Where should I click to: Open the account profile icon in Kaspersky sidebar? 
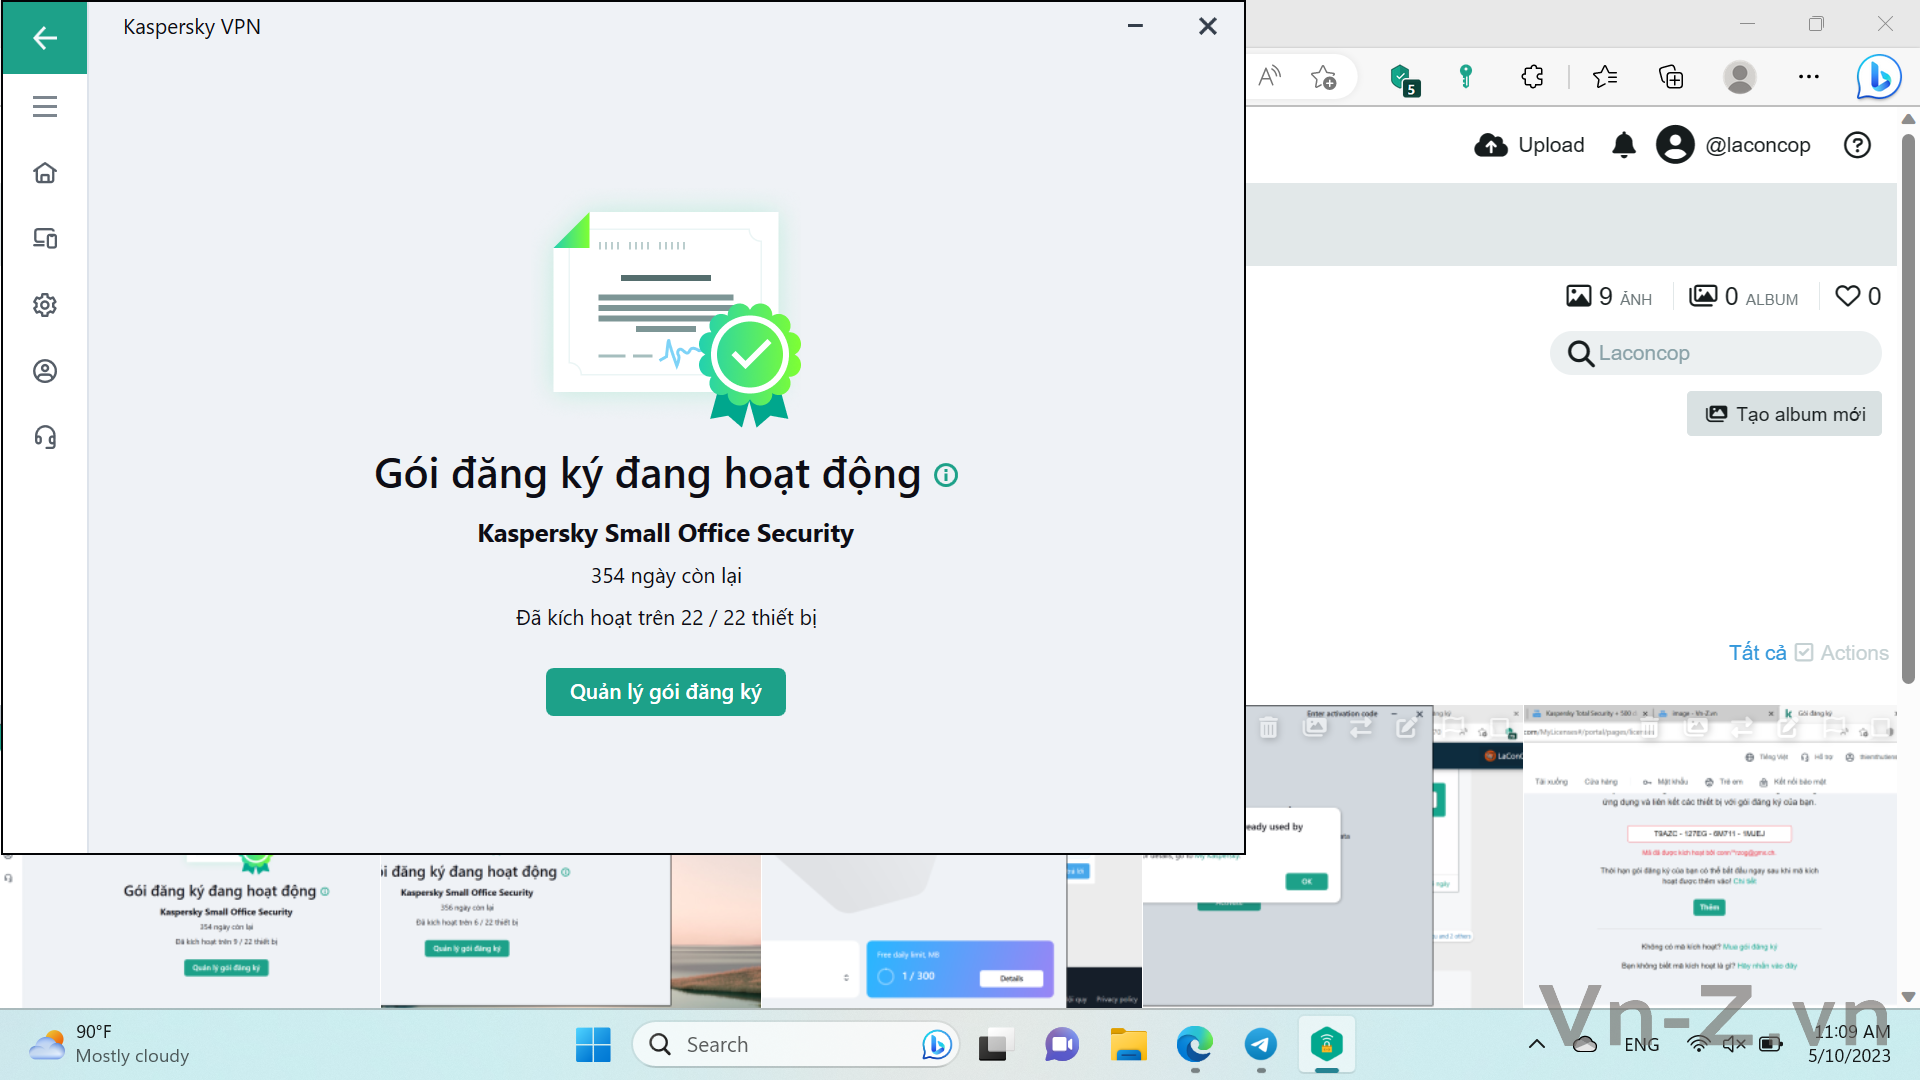coord(45,371)
